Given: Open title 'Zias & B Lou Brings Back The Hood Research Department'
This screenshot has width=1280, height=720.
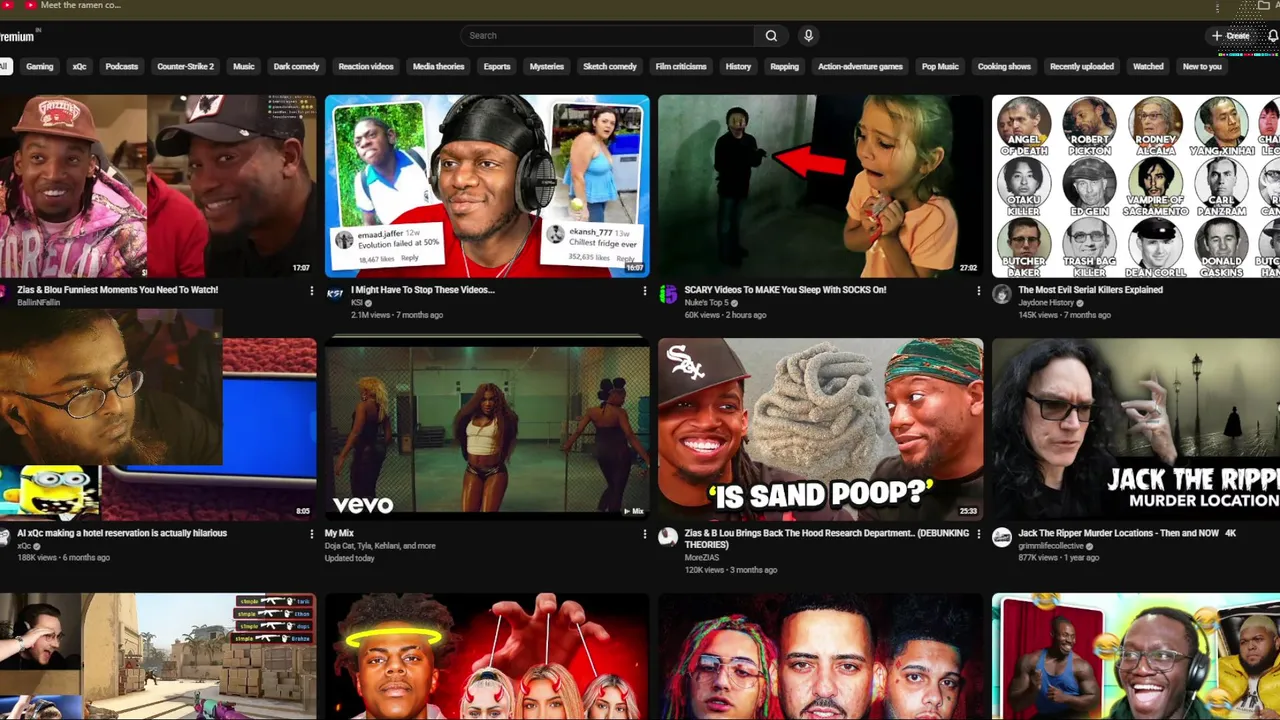Looking at the screenshot, I should click(x=826, y=539).
